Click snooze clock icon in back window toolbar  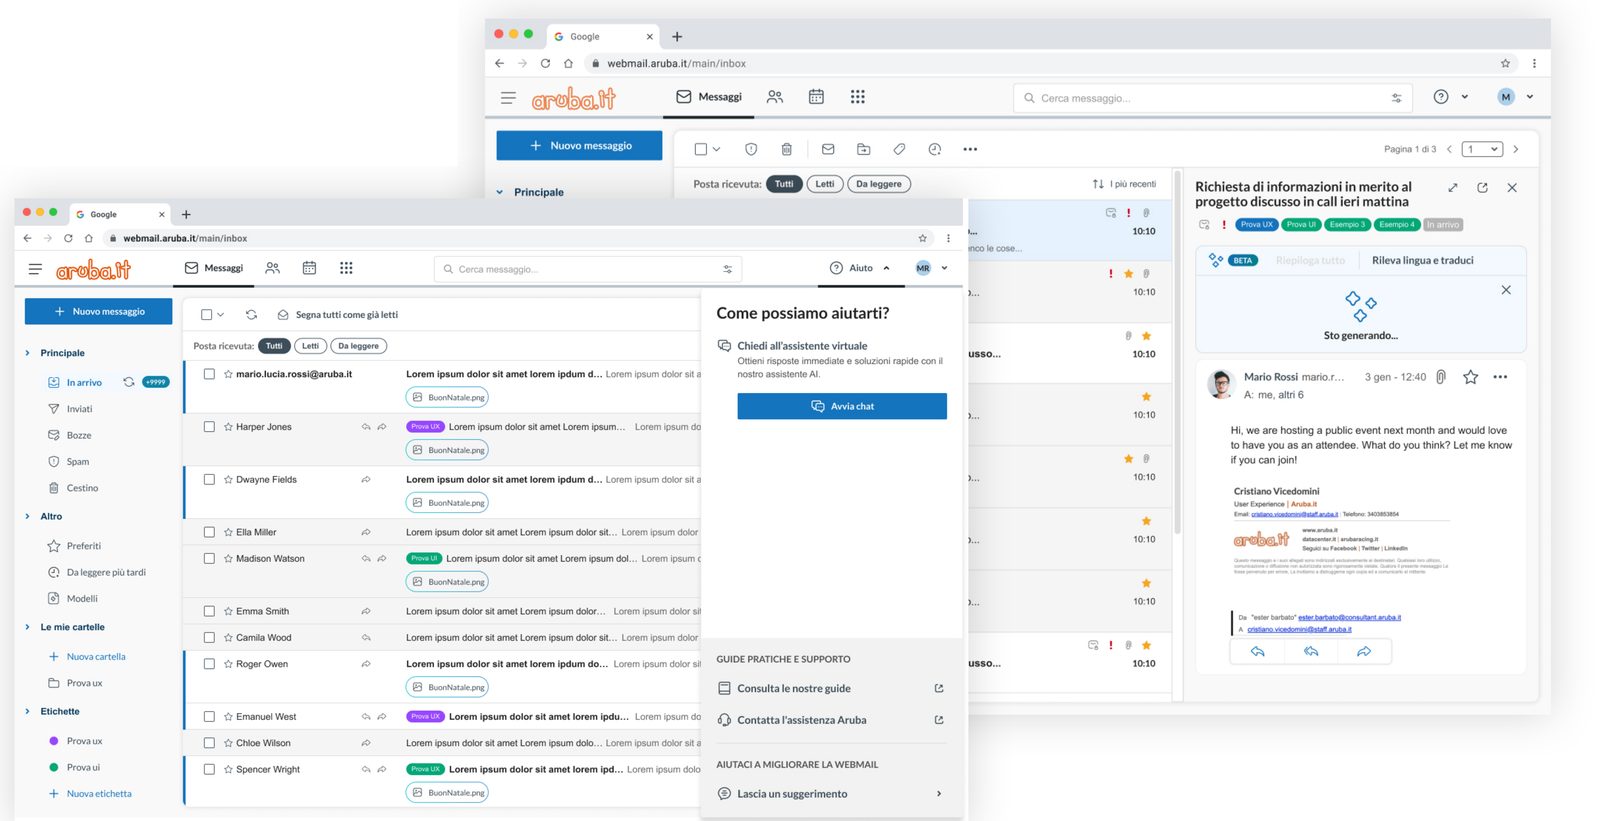coord(935,149)
